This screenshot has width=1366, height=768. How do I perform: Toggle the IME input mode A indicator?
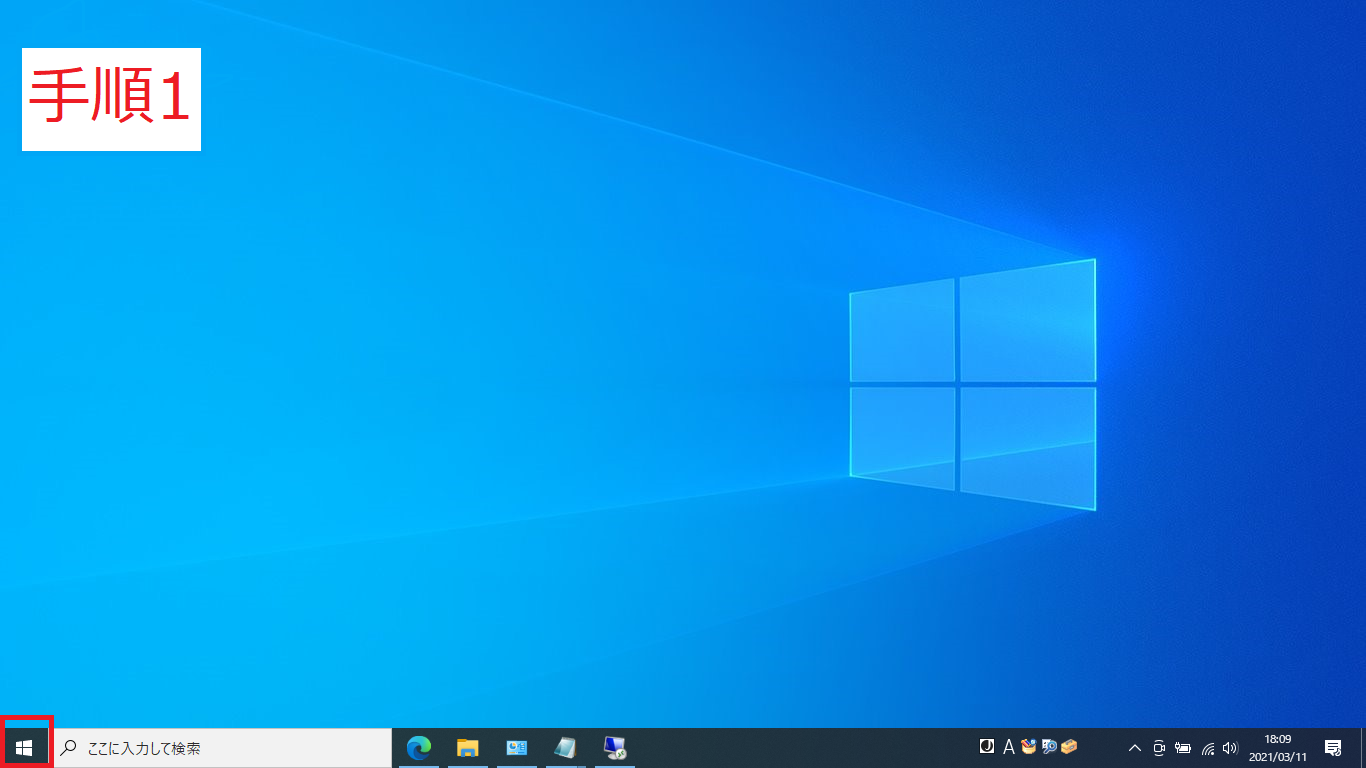point(1008,747)
